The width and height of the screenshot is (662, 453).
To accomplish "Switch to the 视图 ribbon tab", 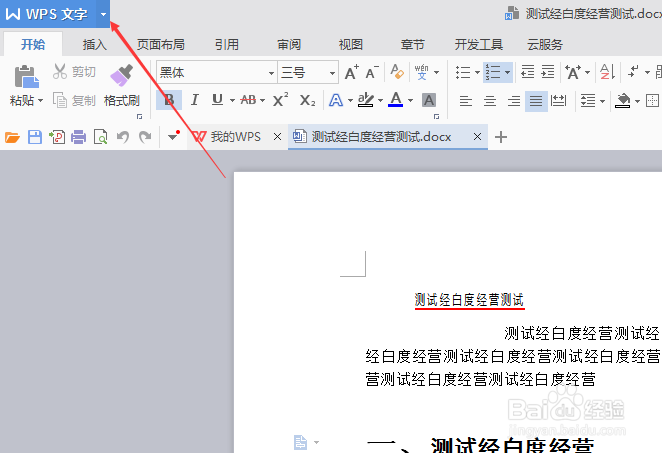I will point(351,44).
